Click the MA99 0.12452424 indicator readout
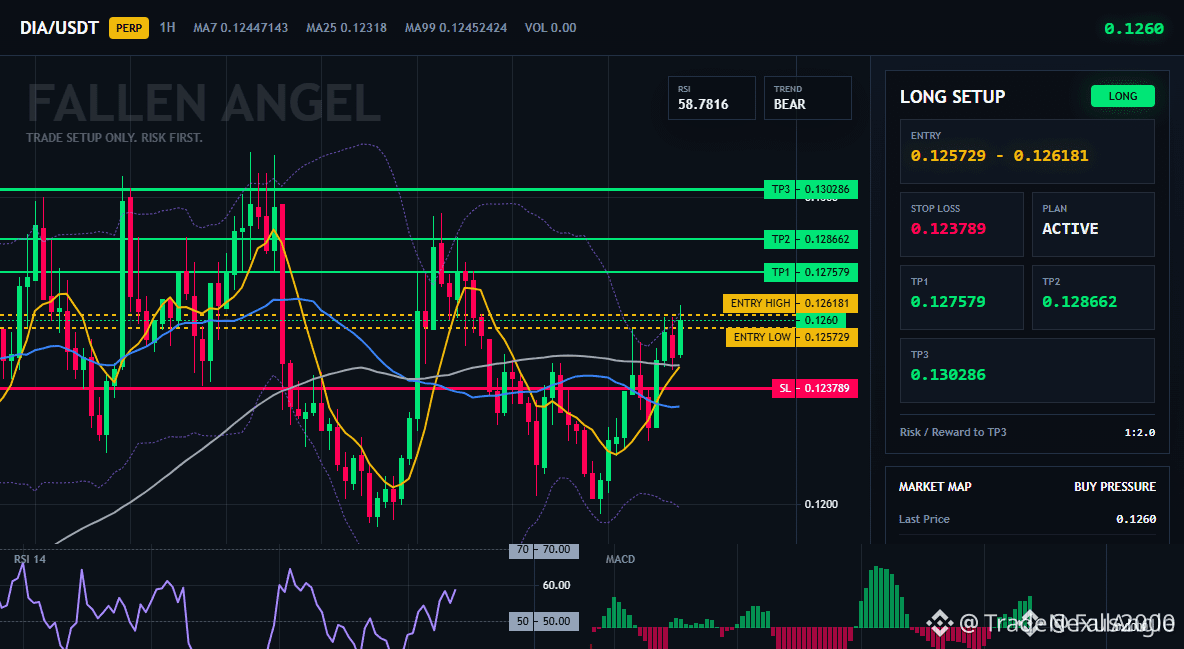Screen dimensions: 1184x649 point(456,28)
